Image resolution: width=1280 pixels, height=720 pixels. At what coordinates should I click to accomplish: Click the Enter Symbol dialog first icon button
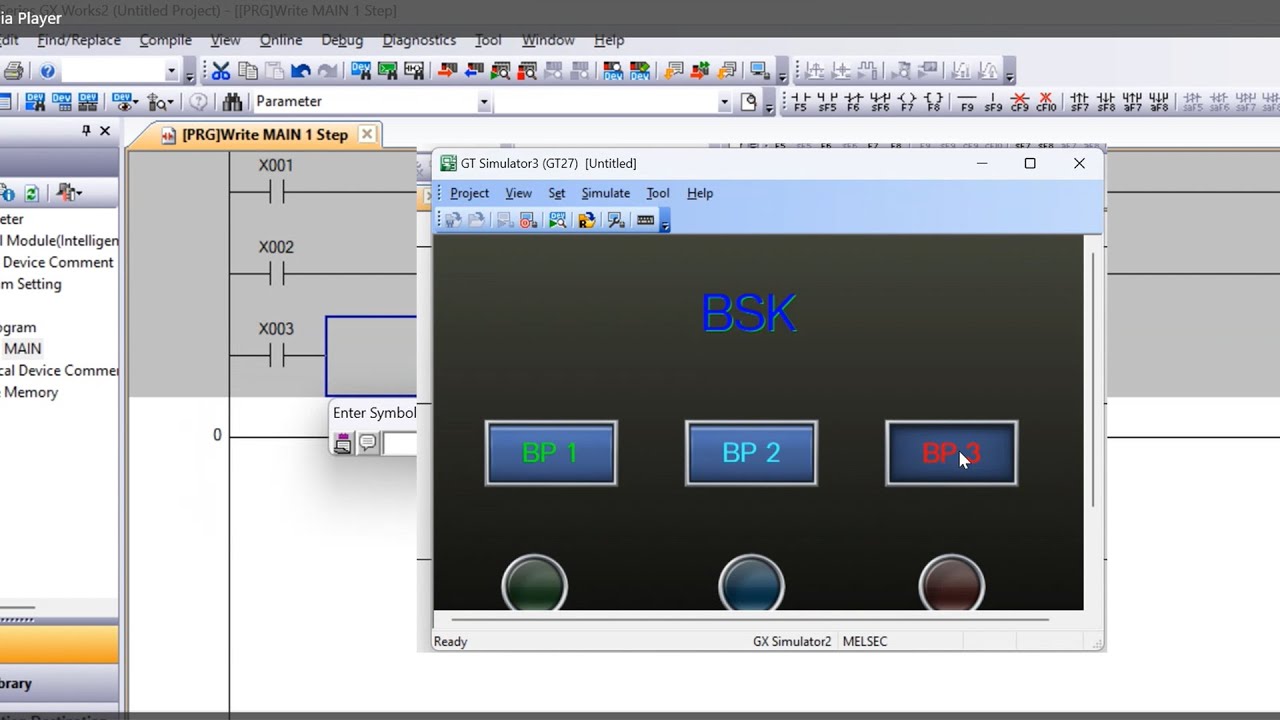pyautogui.click(x=342, y=443)
